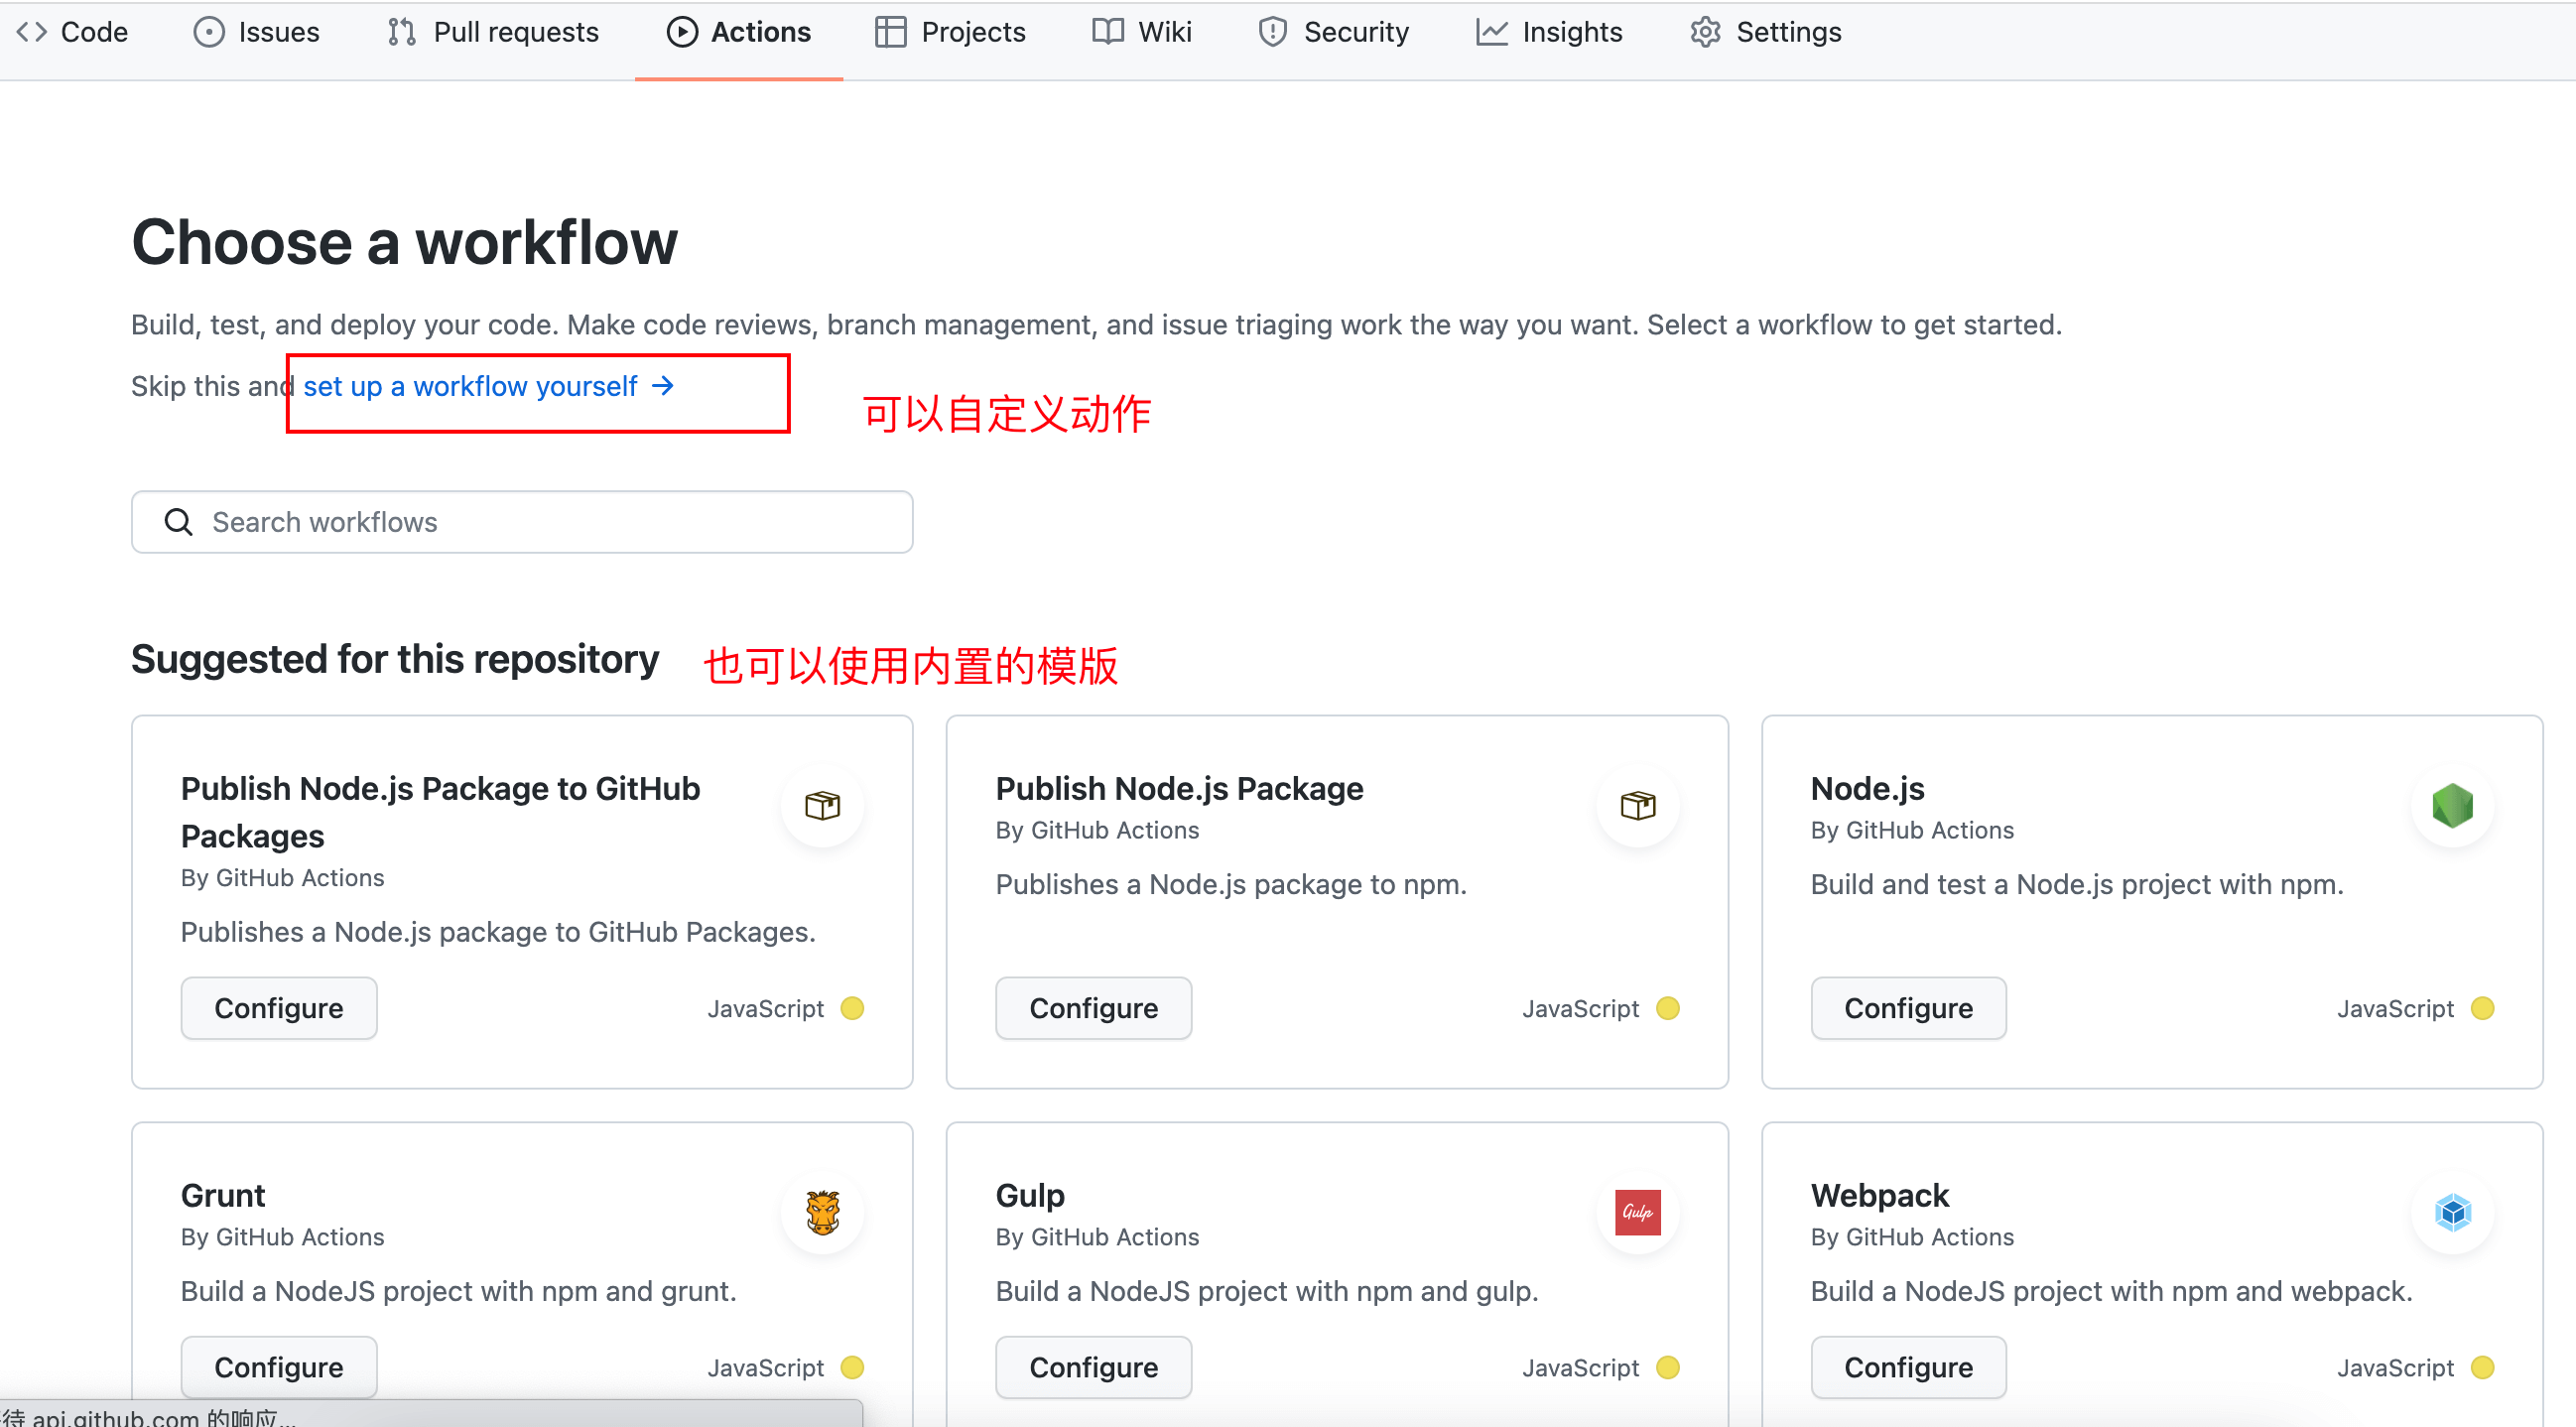The height and width of the screenshot is (1427, 2576).
Task: Focus the Search workflows field
Action: (522, 522)
